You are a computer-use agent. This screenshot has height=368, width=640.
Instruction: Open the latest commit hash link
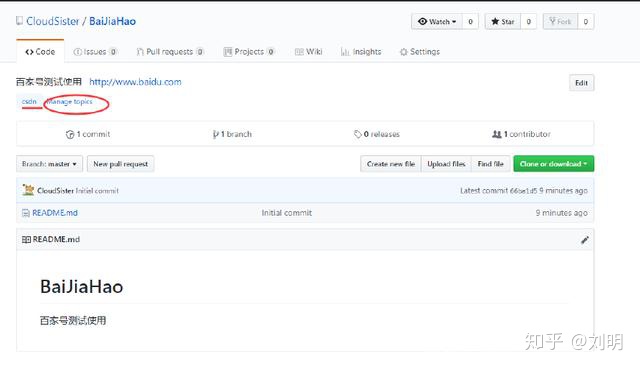pos(524,191)
